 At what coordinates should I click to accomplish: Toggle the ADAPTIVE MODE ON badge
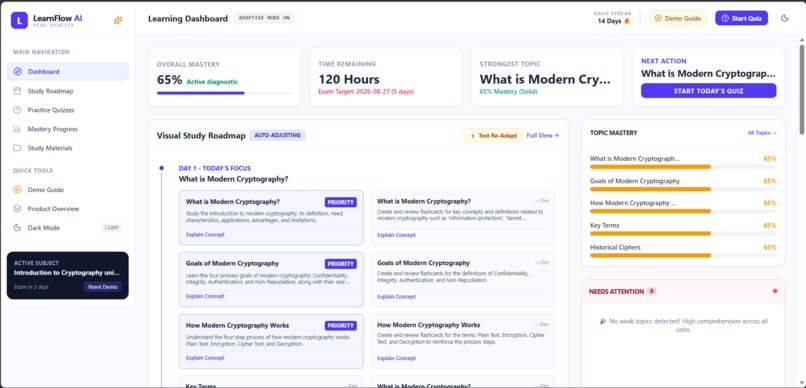(264, 18)
